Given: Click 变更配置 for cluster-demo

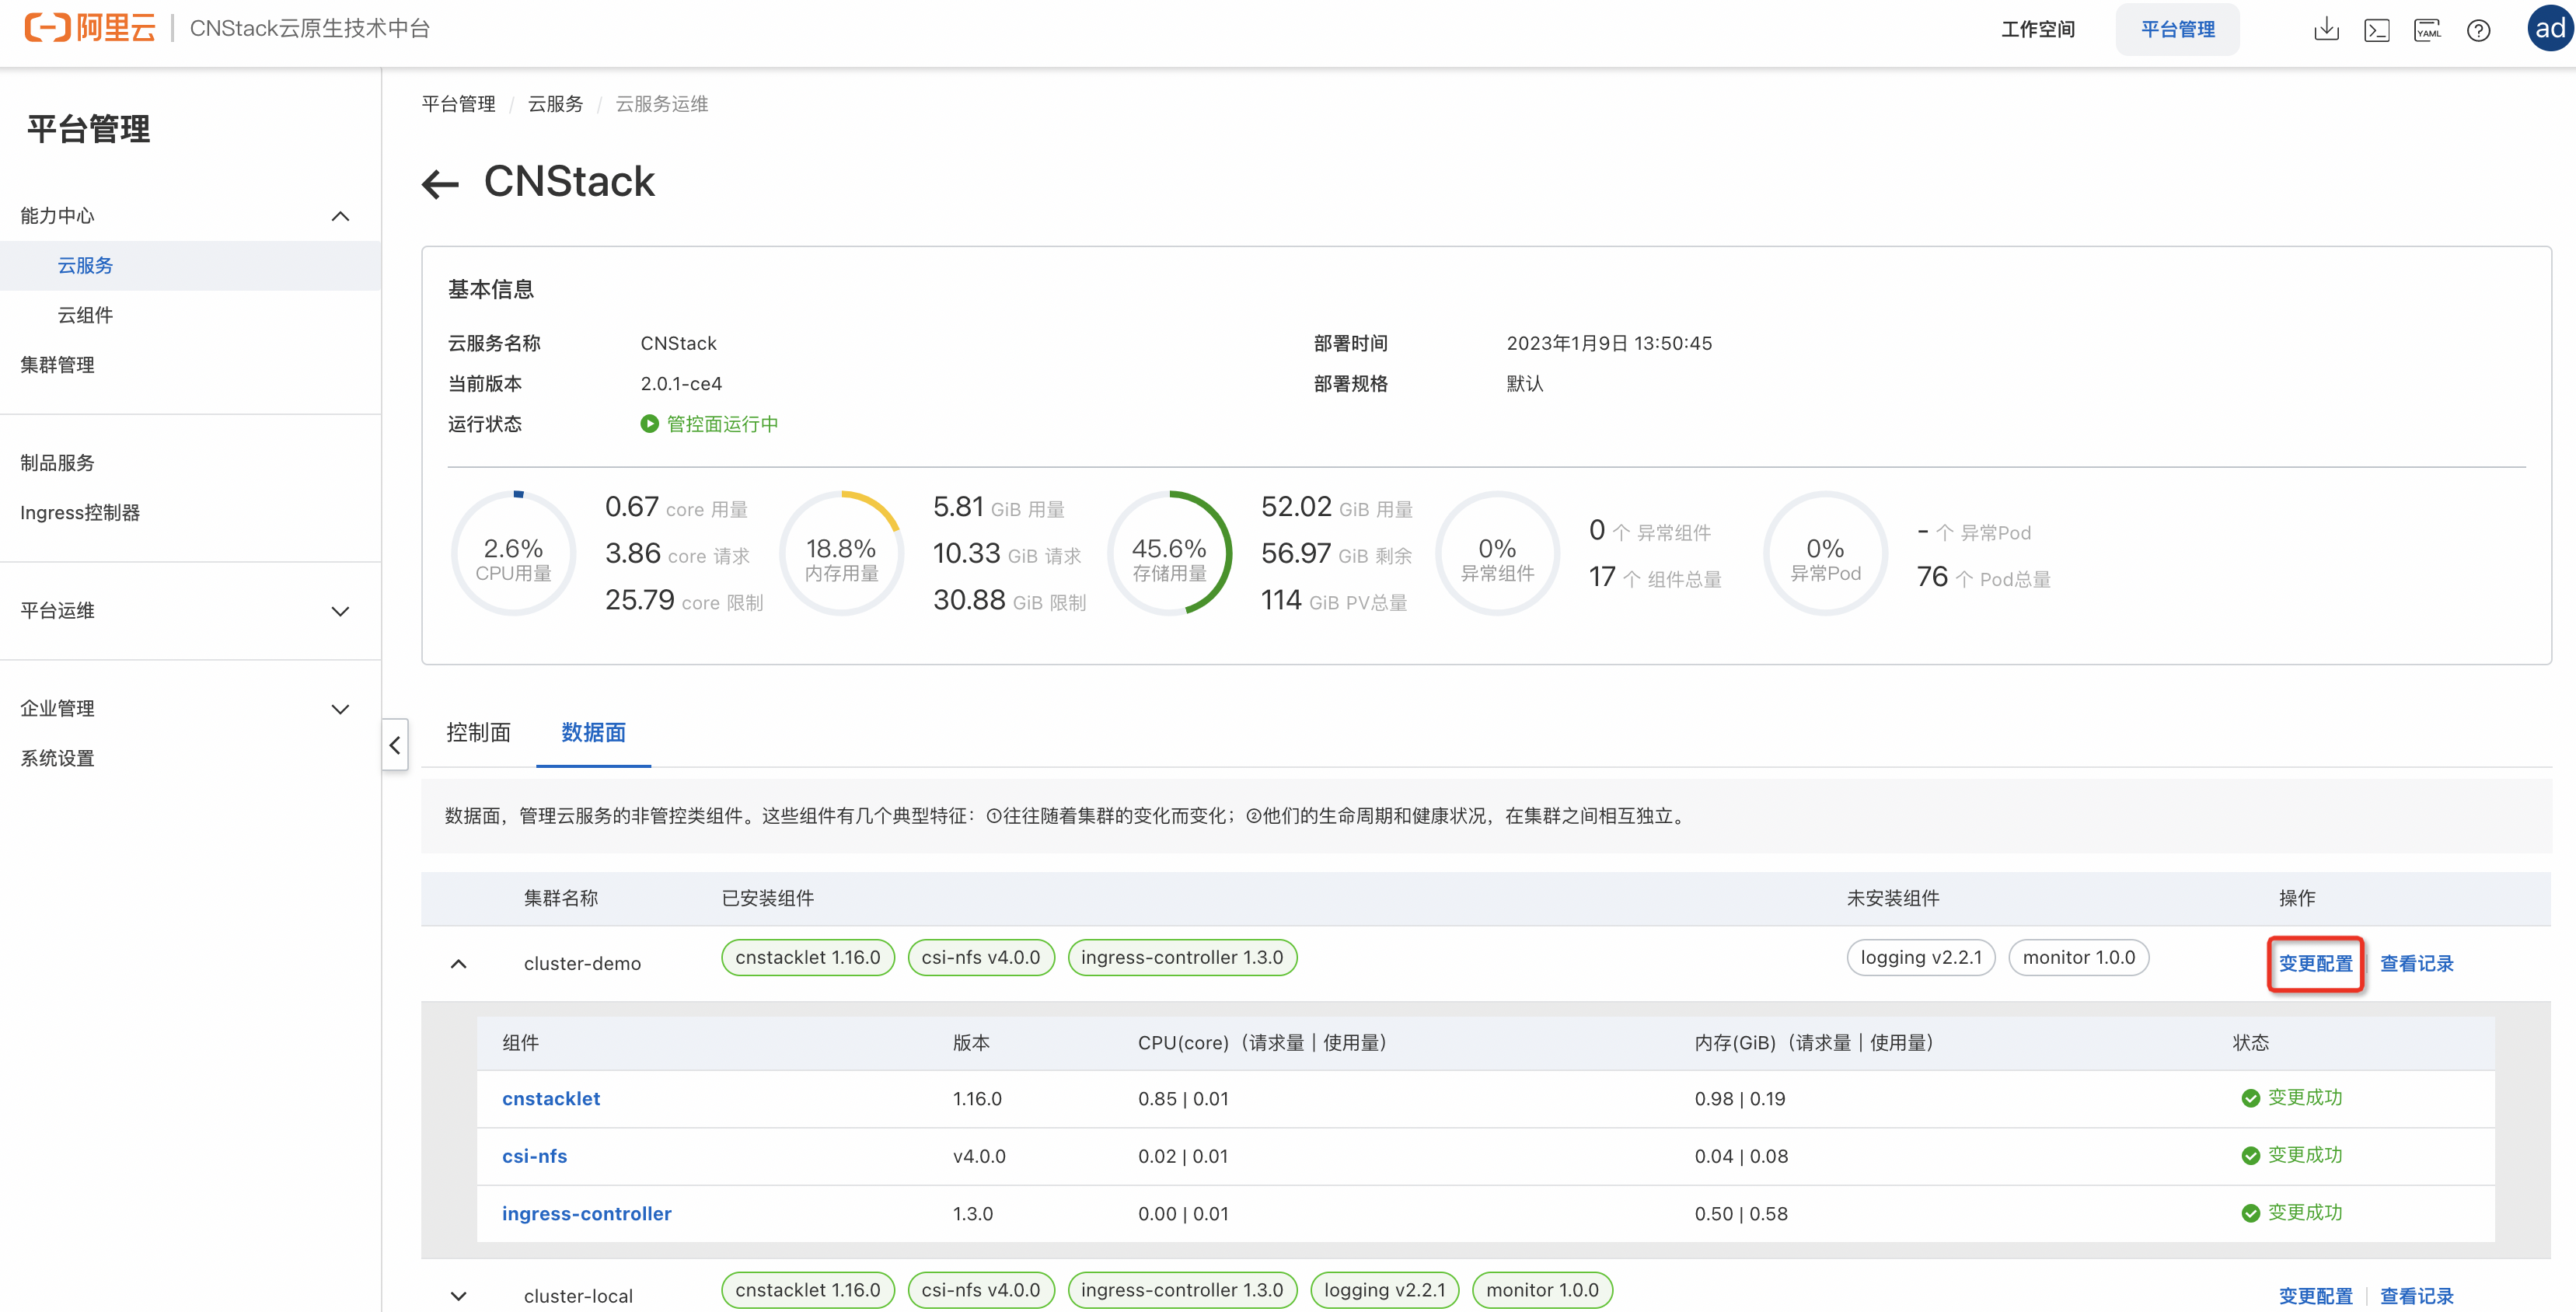Looking at the screenshot, I should click(x=2315, y=963).
